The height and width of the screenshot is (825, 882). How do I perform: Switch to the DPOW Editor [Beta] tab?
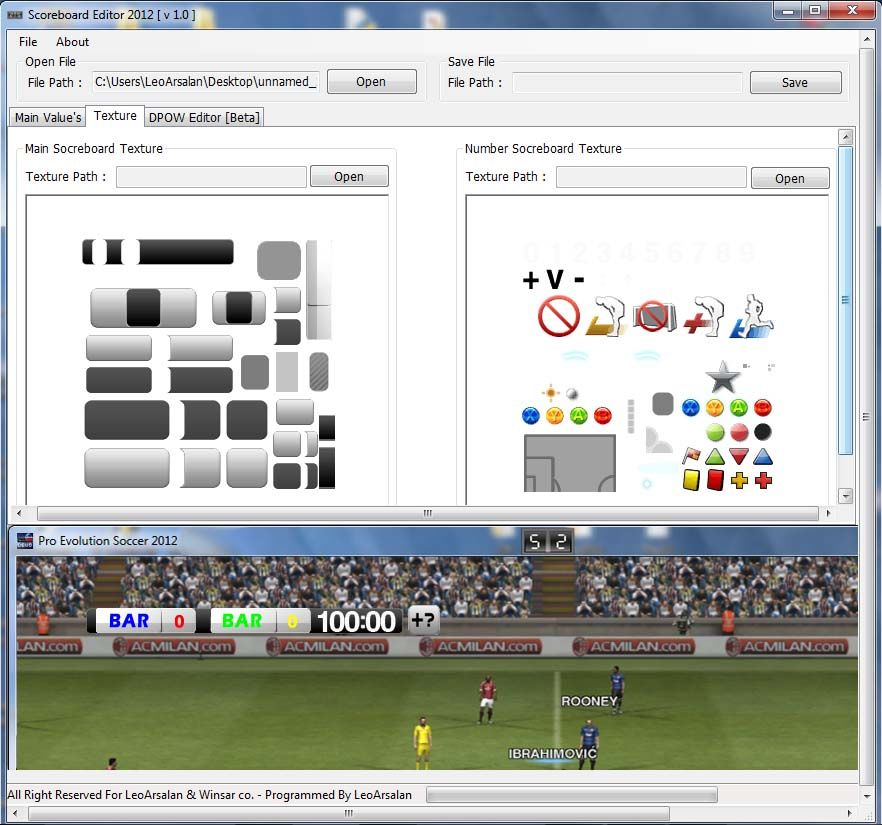click(204, 117)
